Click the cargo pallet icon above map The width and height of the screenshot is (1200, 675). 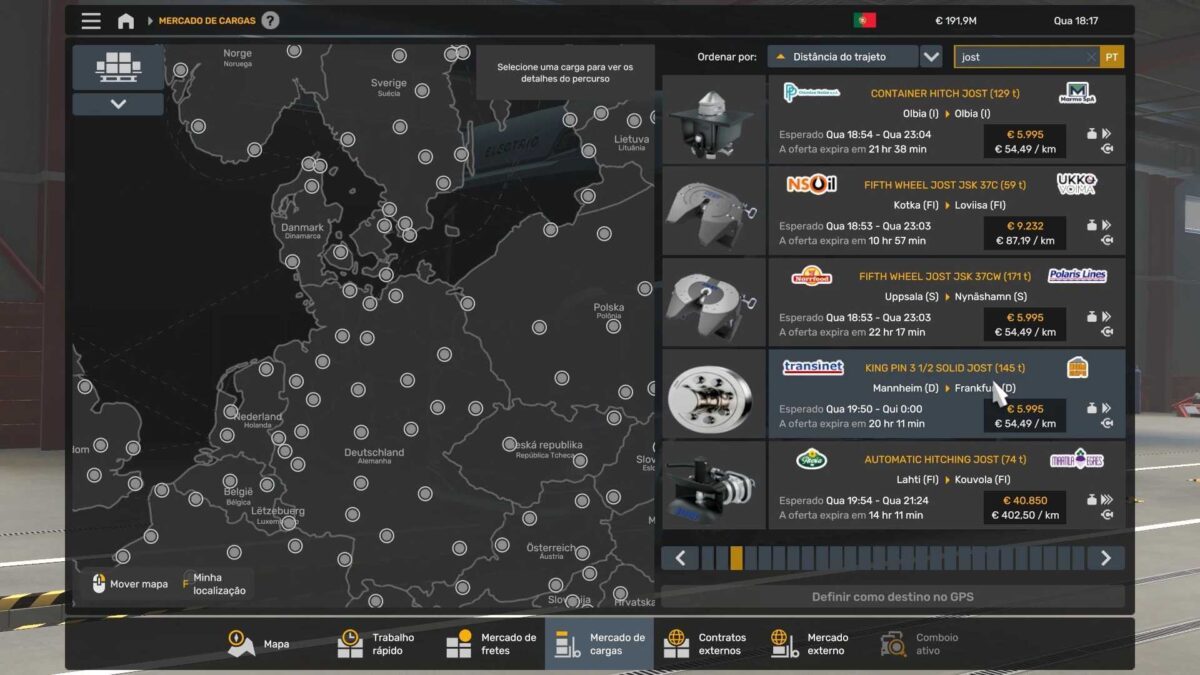point(117,67)
